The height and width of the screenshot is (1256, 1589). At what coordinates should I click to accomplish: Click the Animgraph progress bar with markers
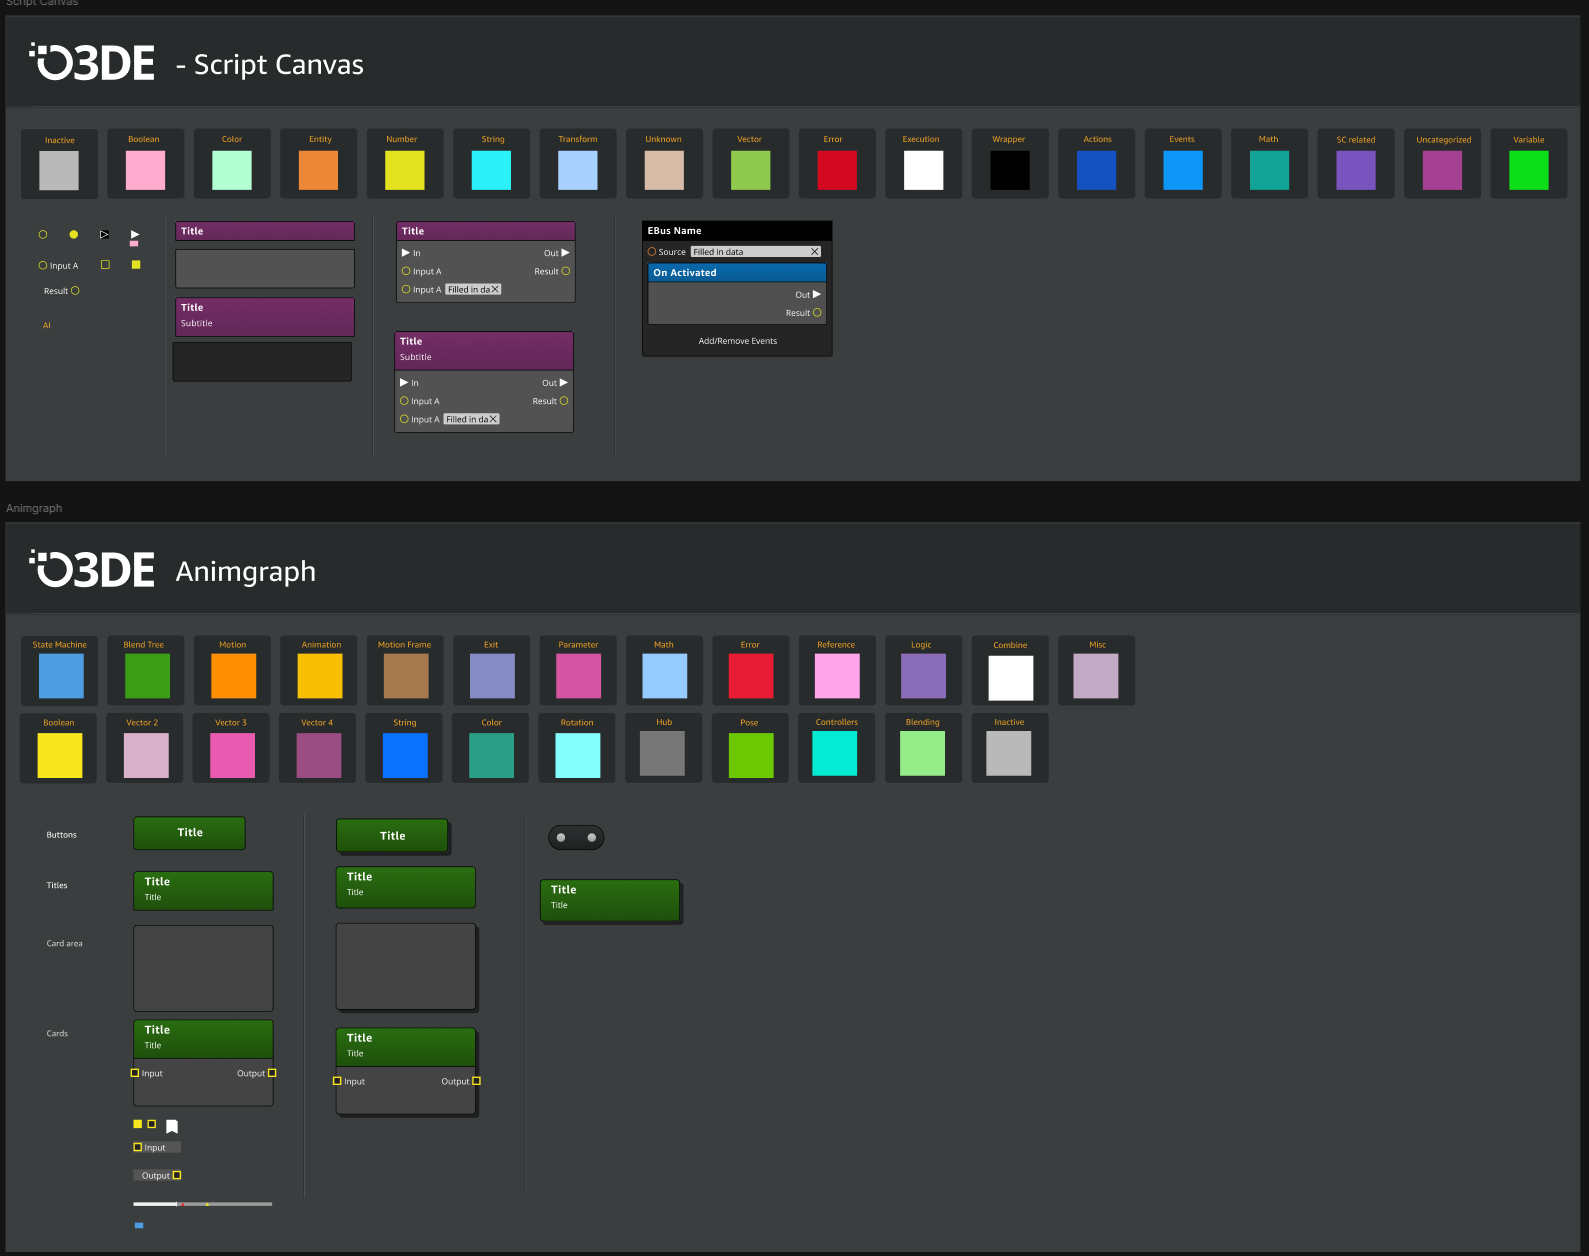pos(202,1204)
